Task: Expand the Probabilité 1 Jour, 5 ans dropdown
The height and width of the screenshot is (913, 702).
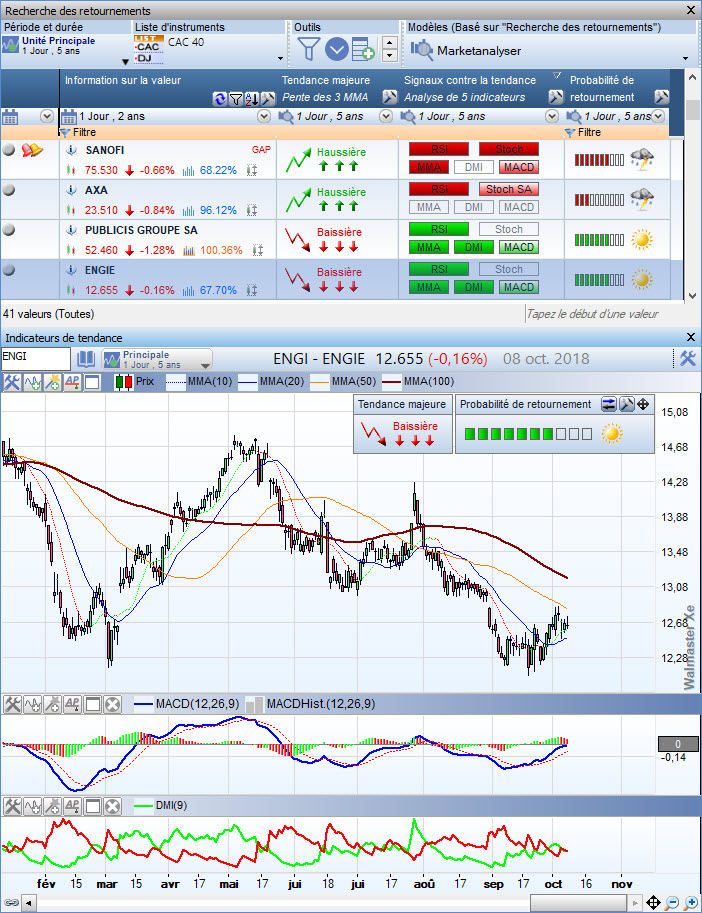Action: 658,116
